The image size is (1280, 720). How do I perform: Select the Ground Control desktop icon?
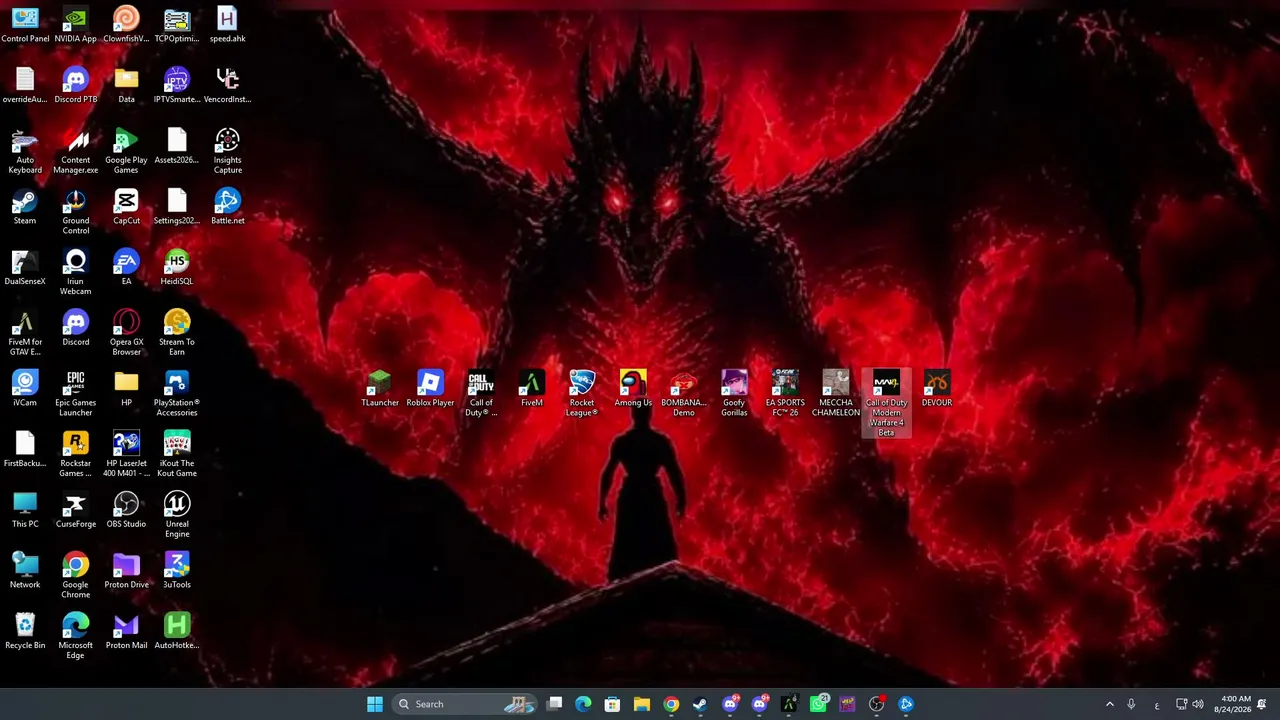coord(76,213)
